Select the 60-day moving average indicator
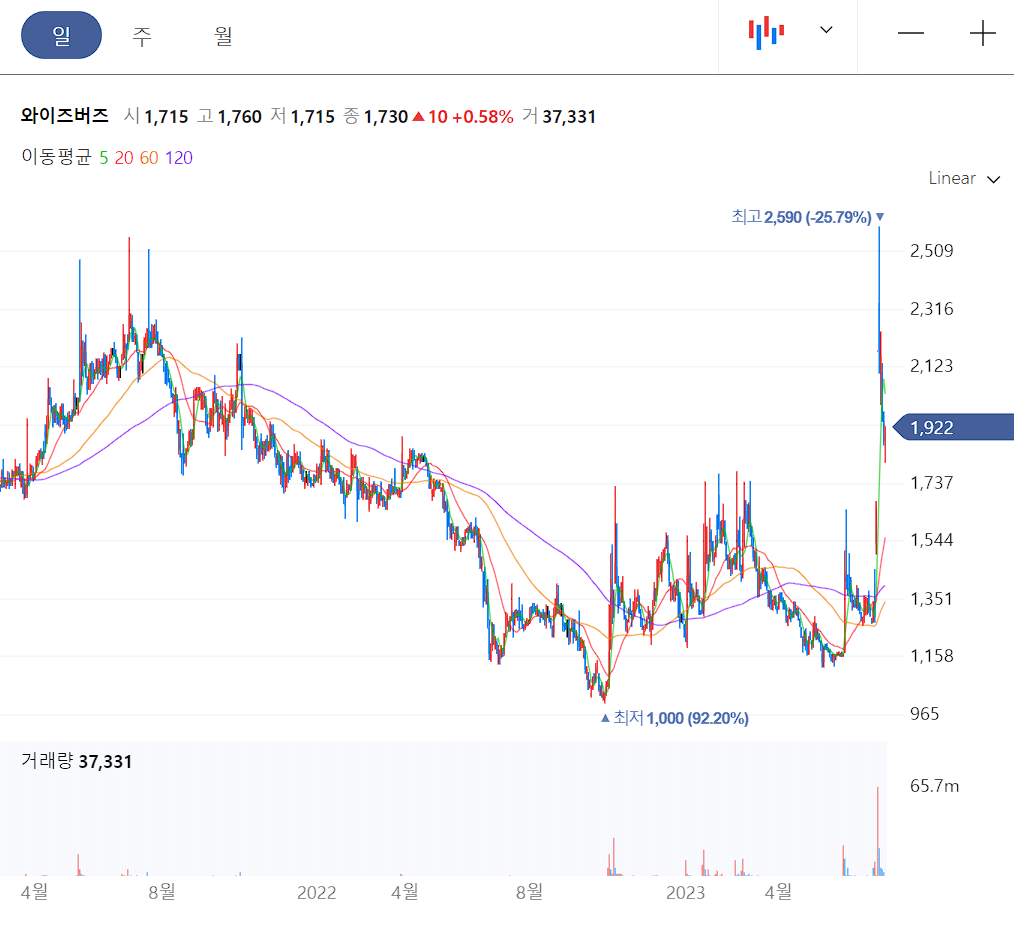The width and height of the screenshot is (1014, 926). click(149, 158)
